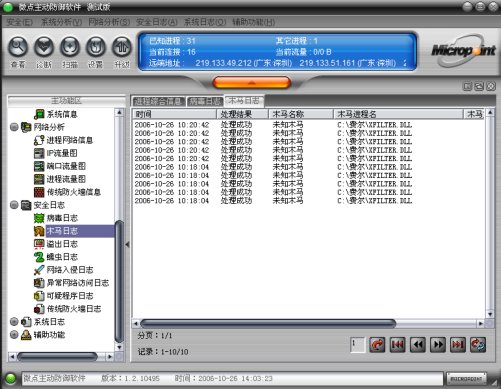Open the 设置 settings toolbar icon
This screenshot has width=501, height=389.
pos(96,47)
